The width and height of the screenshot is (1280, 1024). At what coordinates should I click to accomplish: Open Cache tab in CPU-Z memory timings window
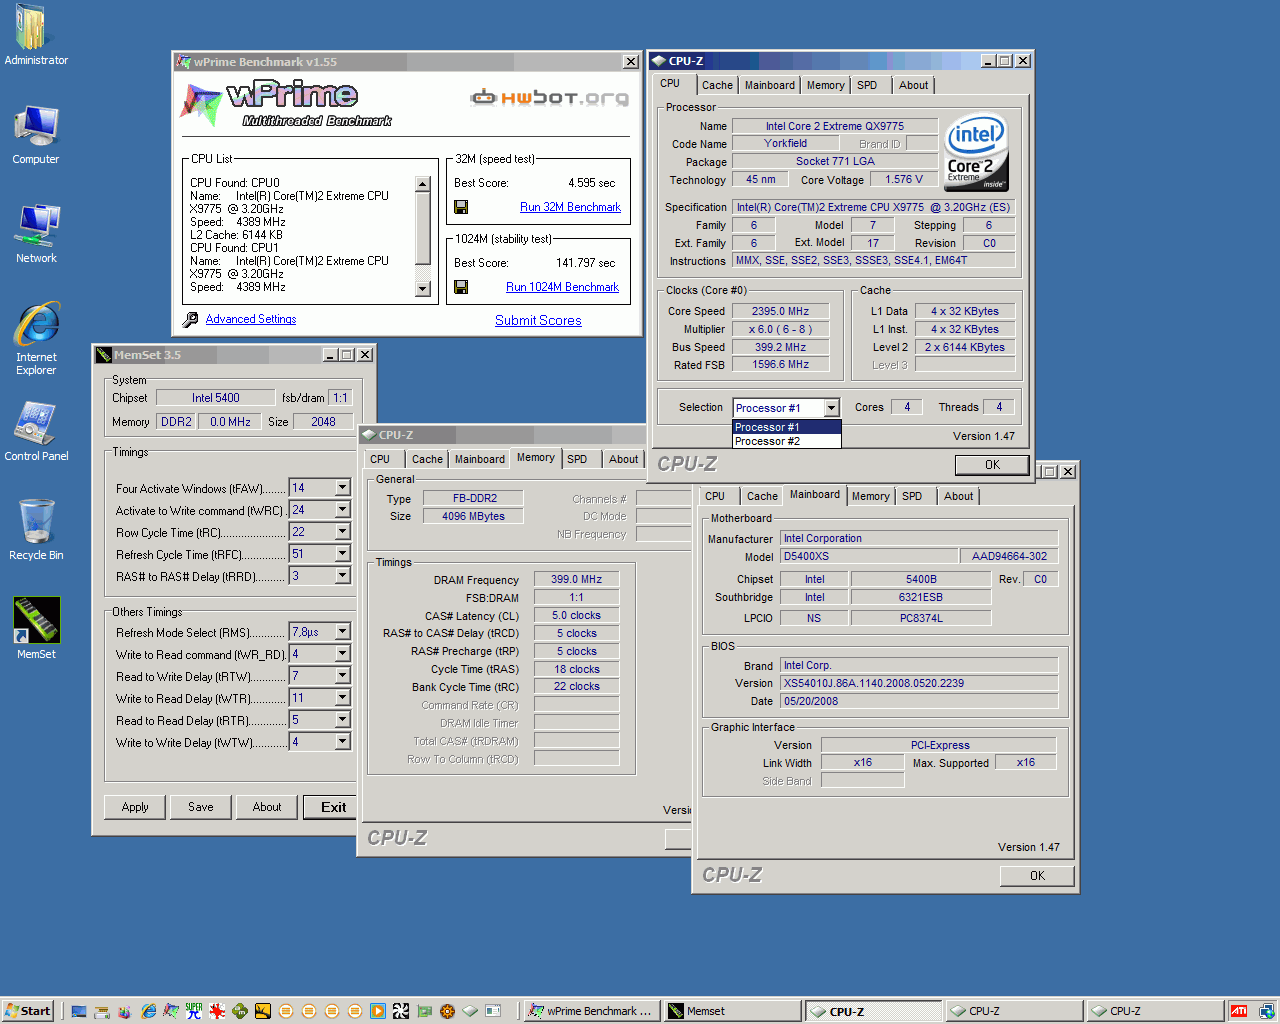[x=427, y=460]
